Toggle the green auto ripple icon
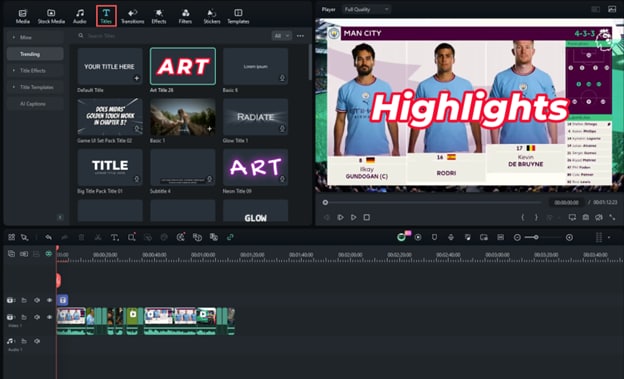Image resolution: width=624 pixels, height=379 pixels. click(x=49, y=254)
